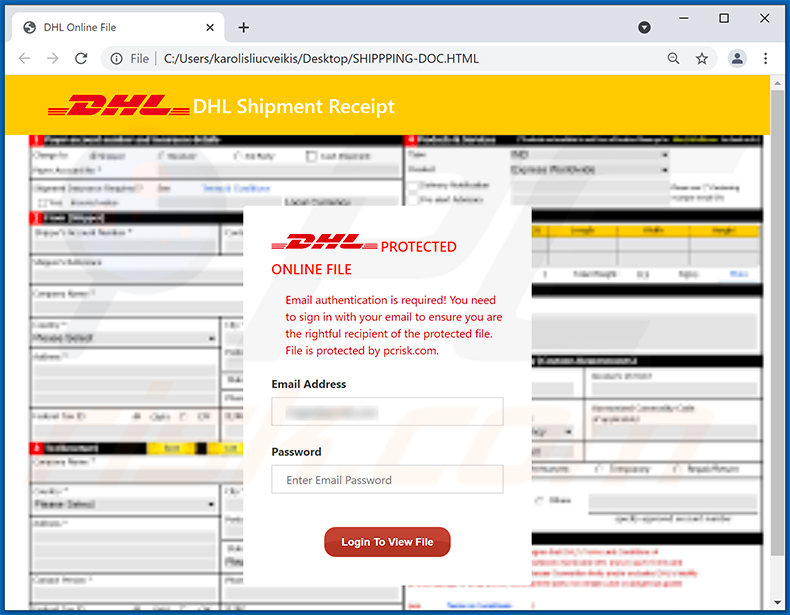The height and width of the screenshot is (615, 790).
Task: Click scrollbar down arrow
Action: click(777, 602)
